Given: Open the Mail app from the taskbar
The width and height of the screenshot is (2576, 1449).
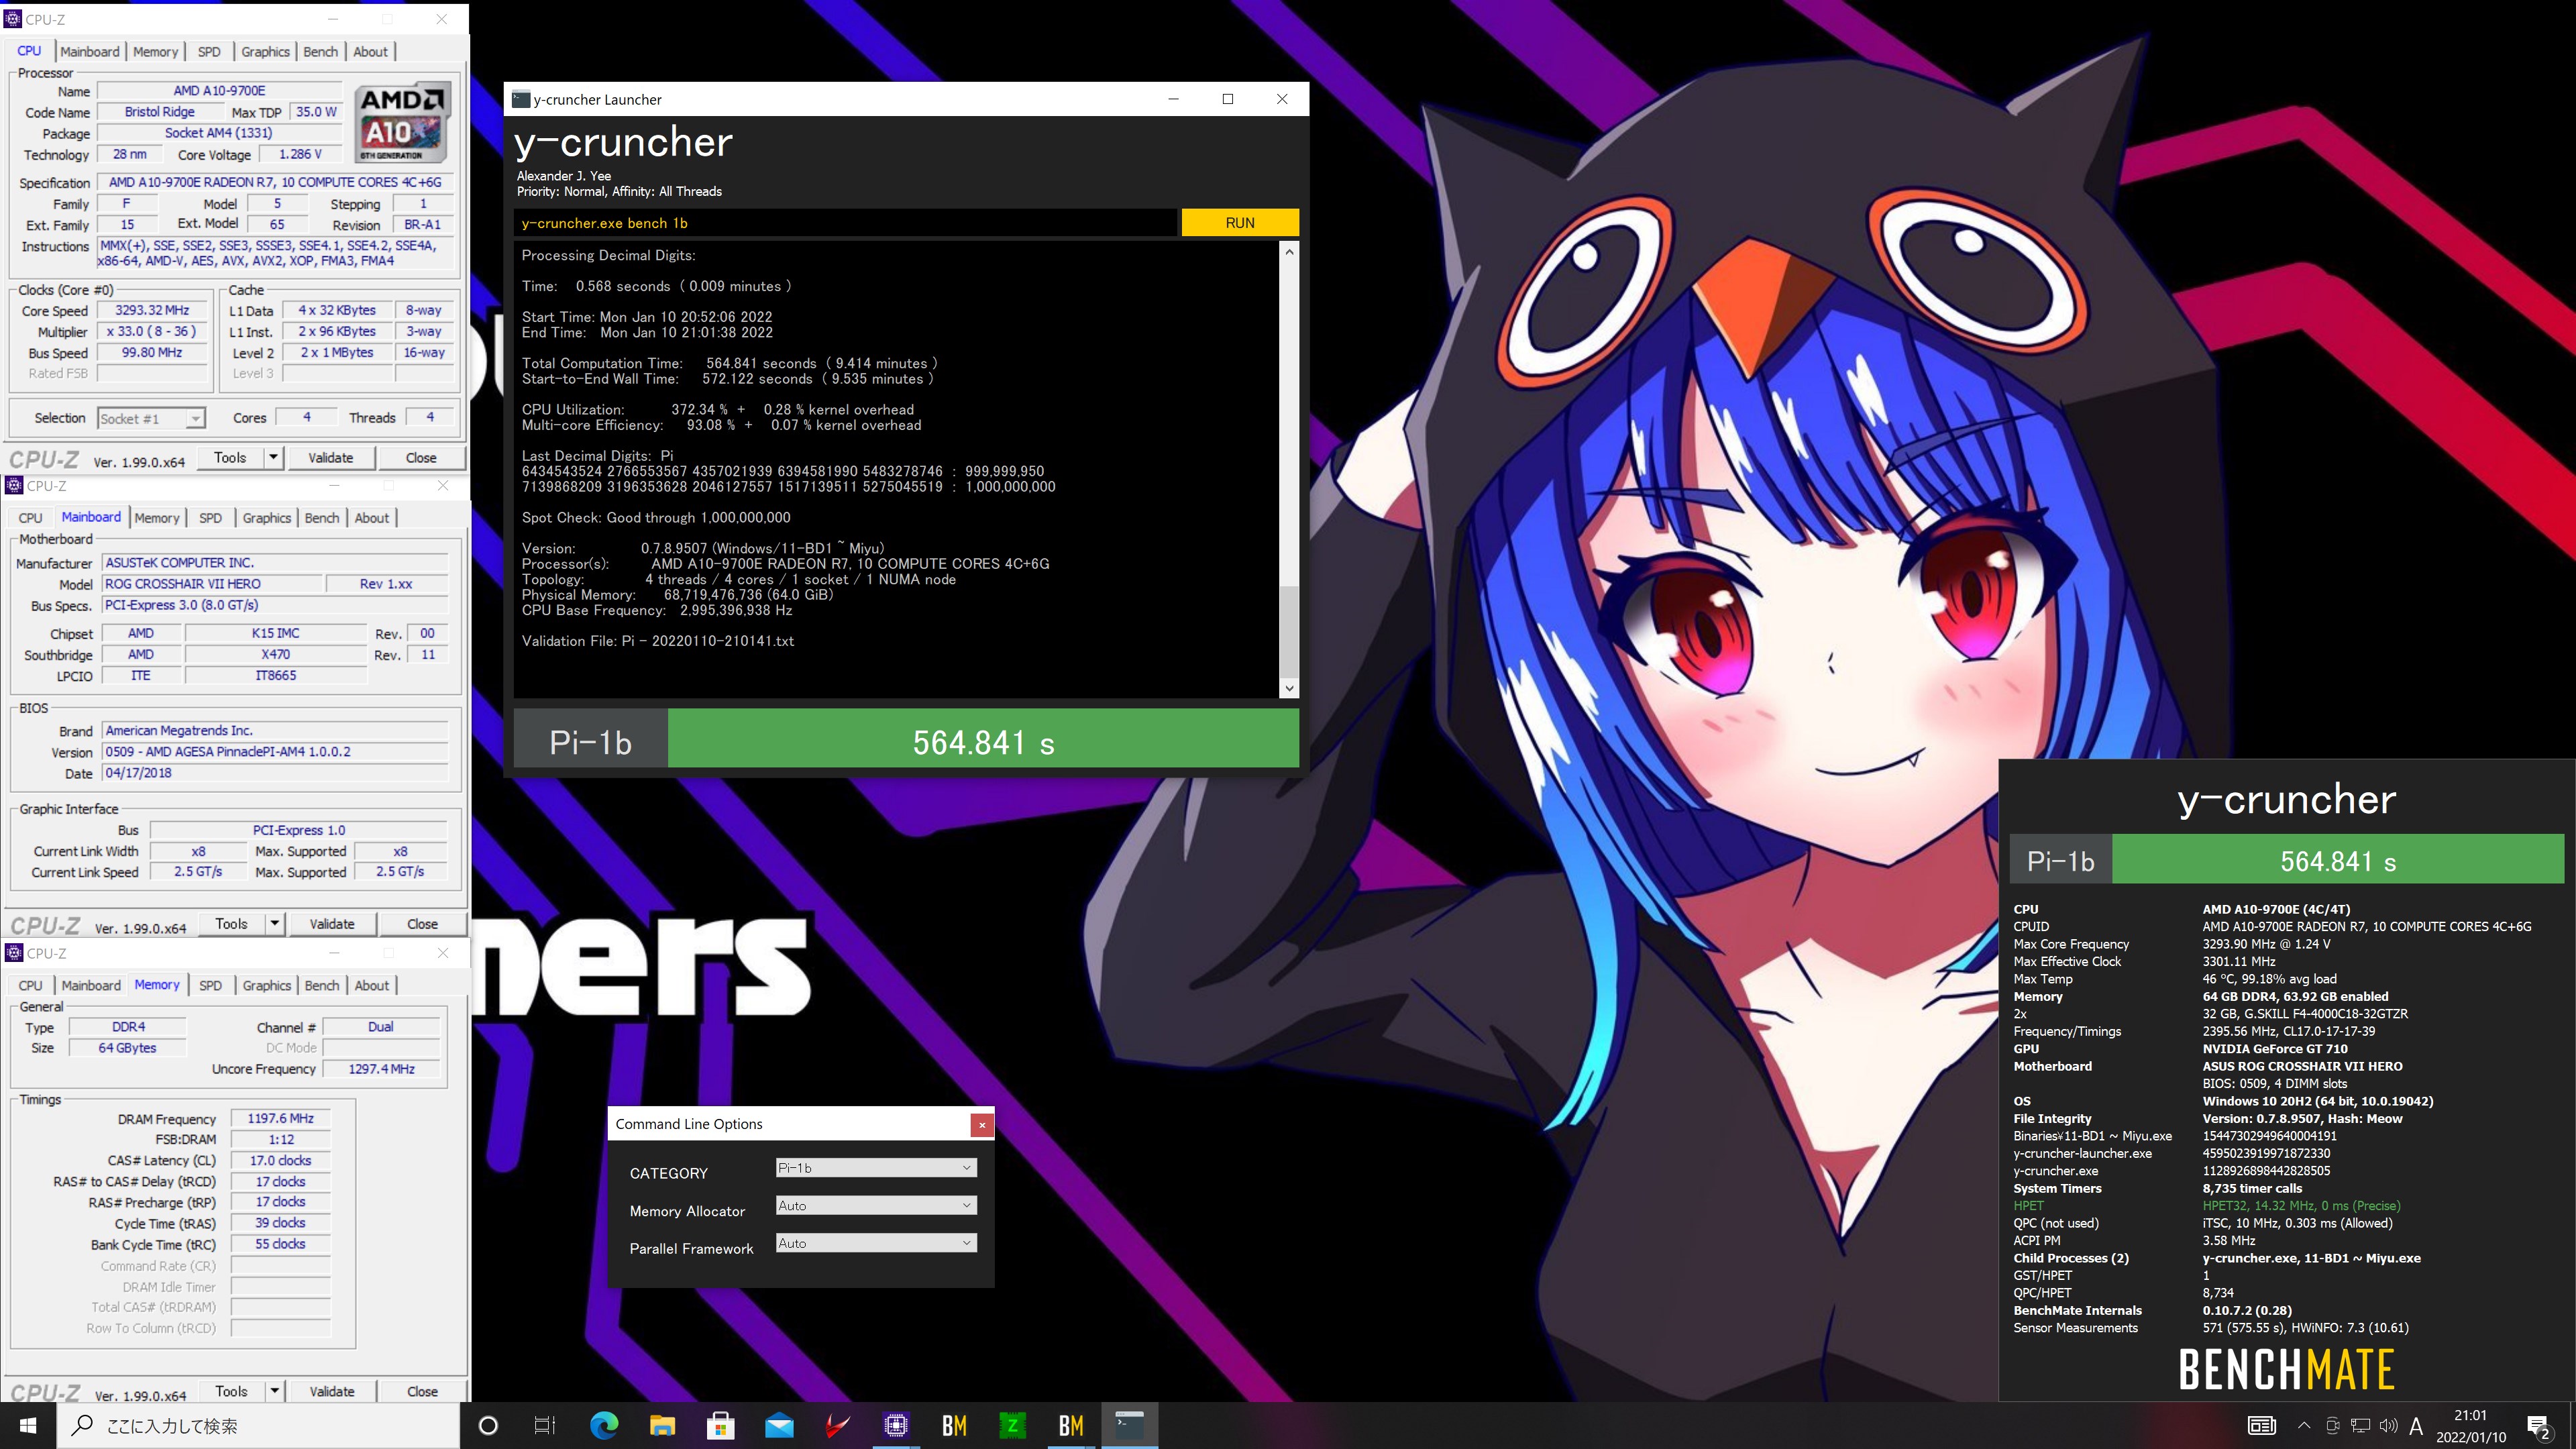Looking at the screenshot, I should pos(779,1425).
